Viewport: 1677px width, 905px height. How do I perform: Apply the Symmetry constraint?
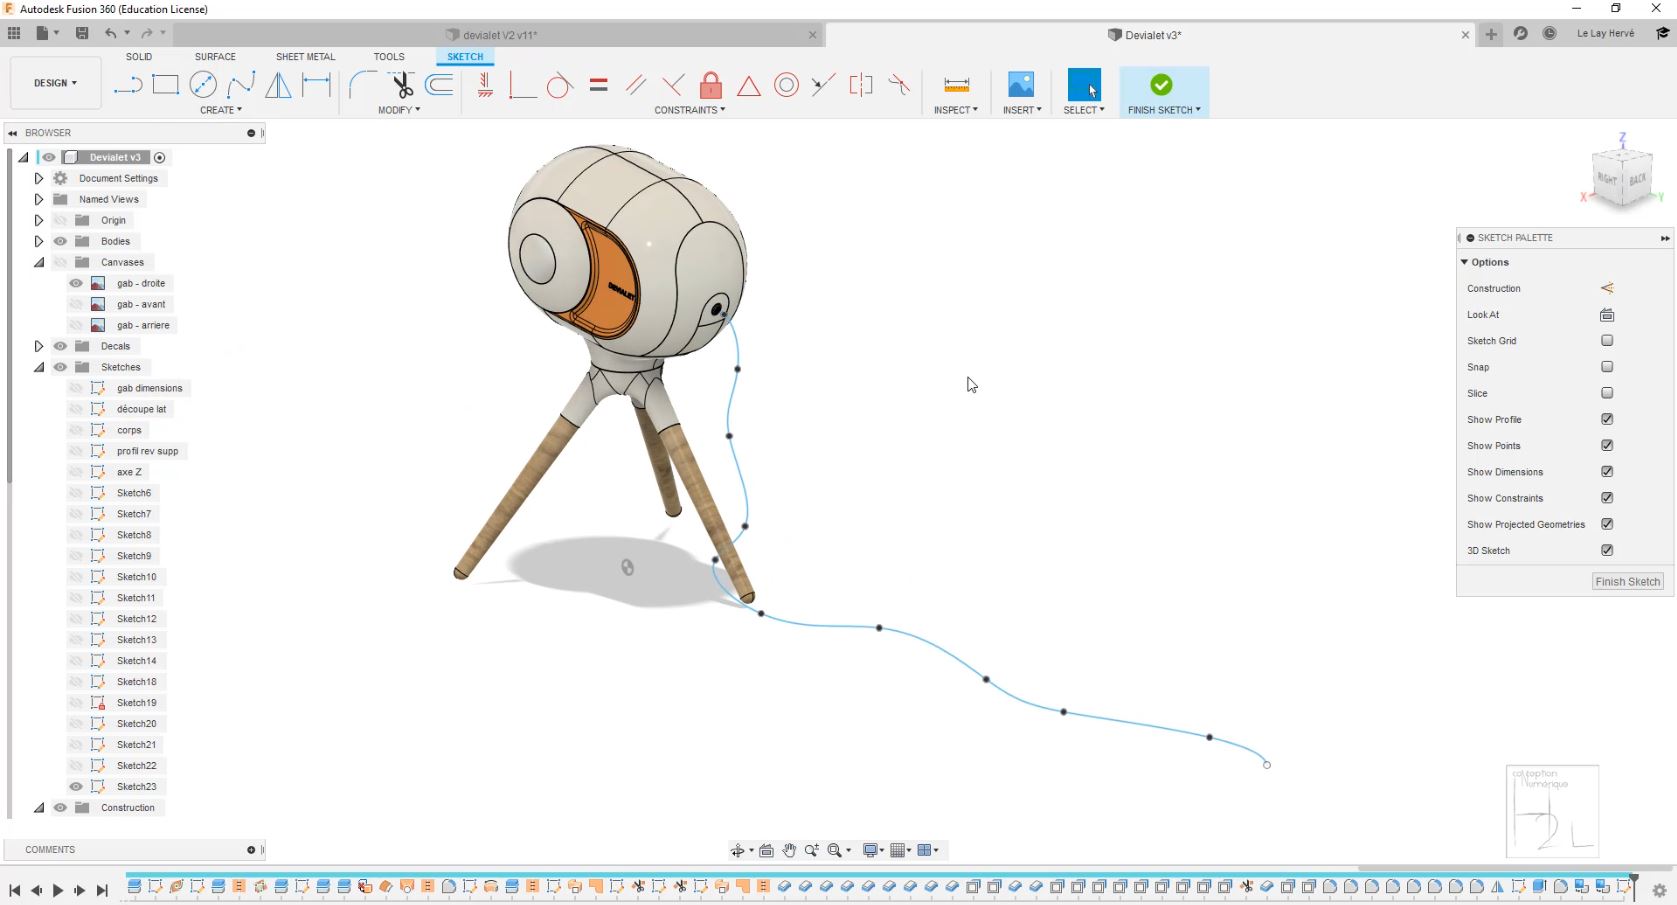(861, 85)
